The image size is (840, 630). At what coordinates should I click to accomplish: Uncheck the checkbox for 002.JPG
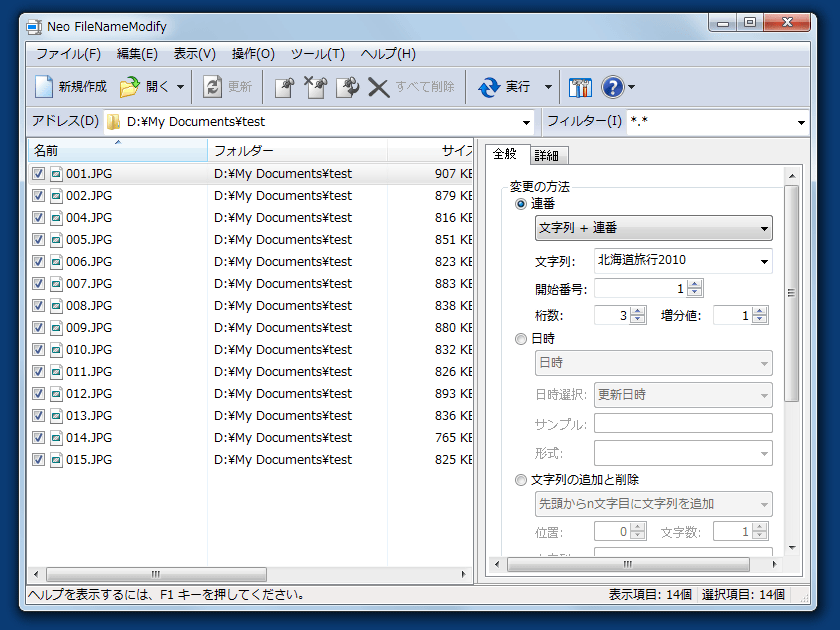[38, 196]
